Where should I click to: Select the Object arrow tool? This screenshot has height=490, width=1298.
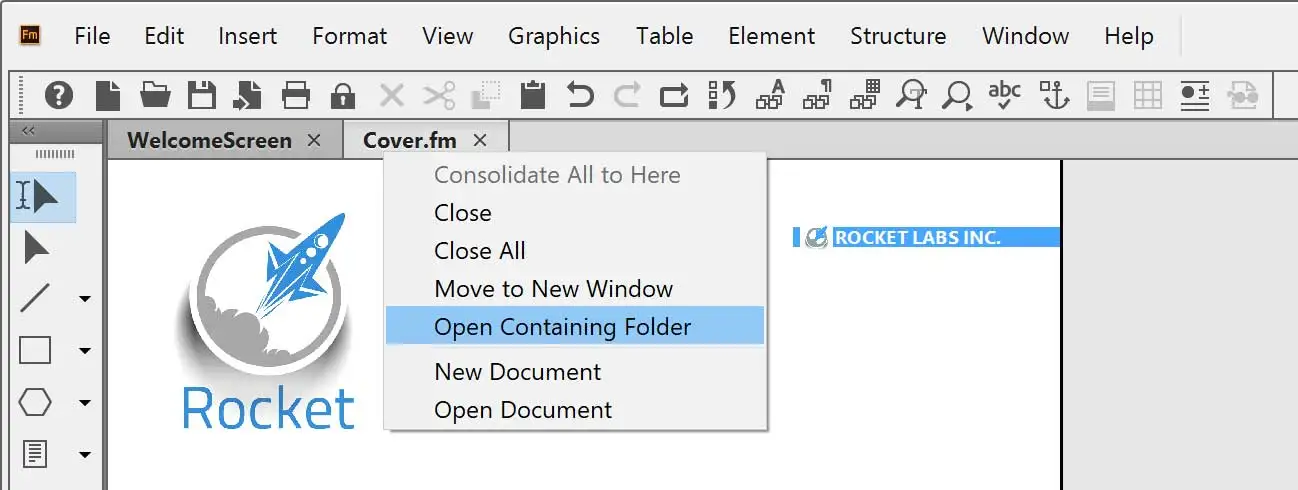pyautogui.click(x=37, y=247)
